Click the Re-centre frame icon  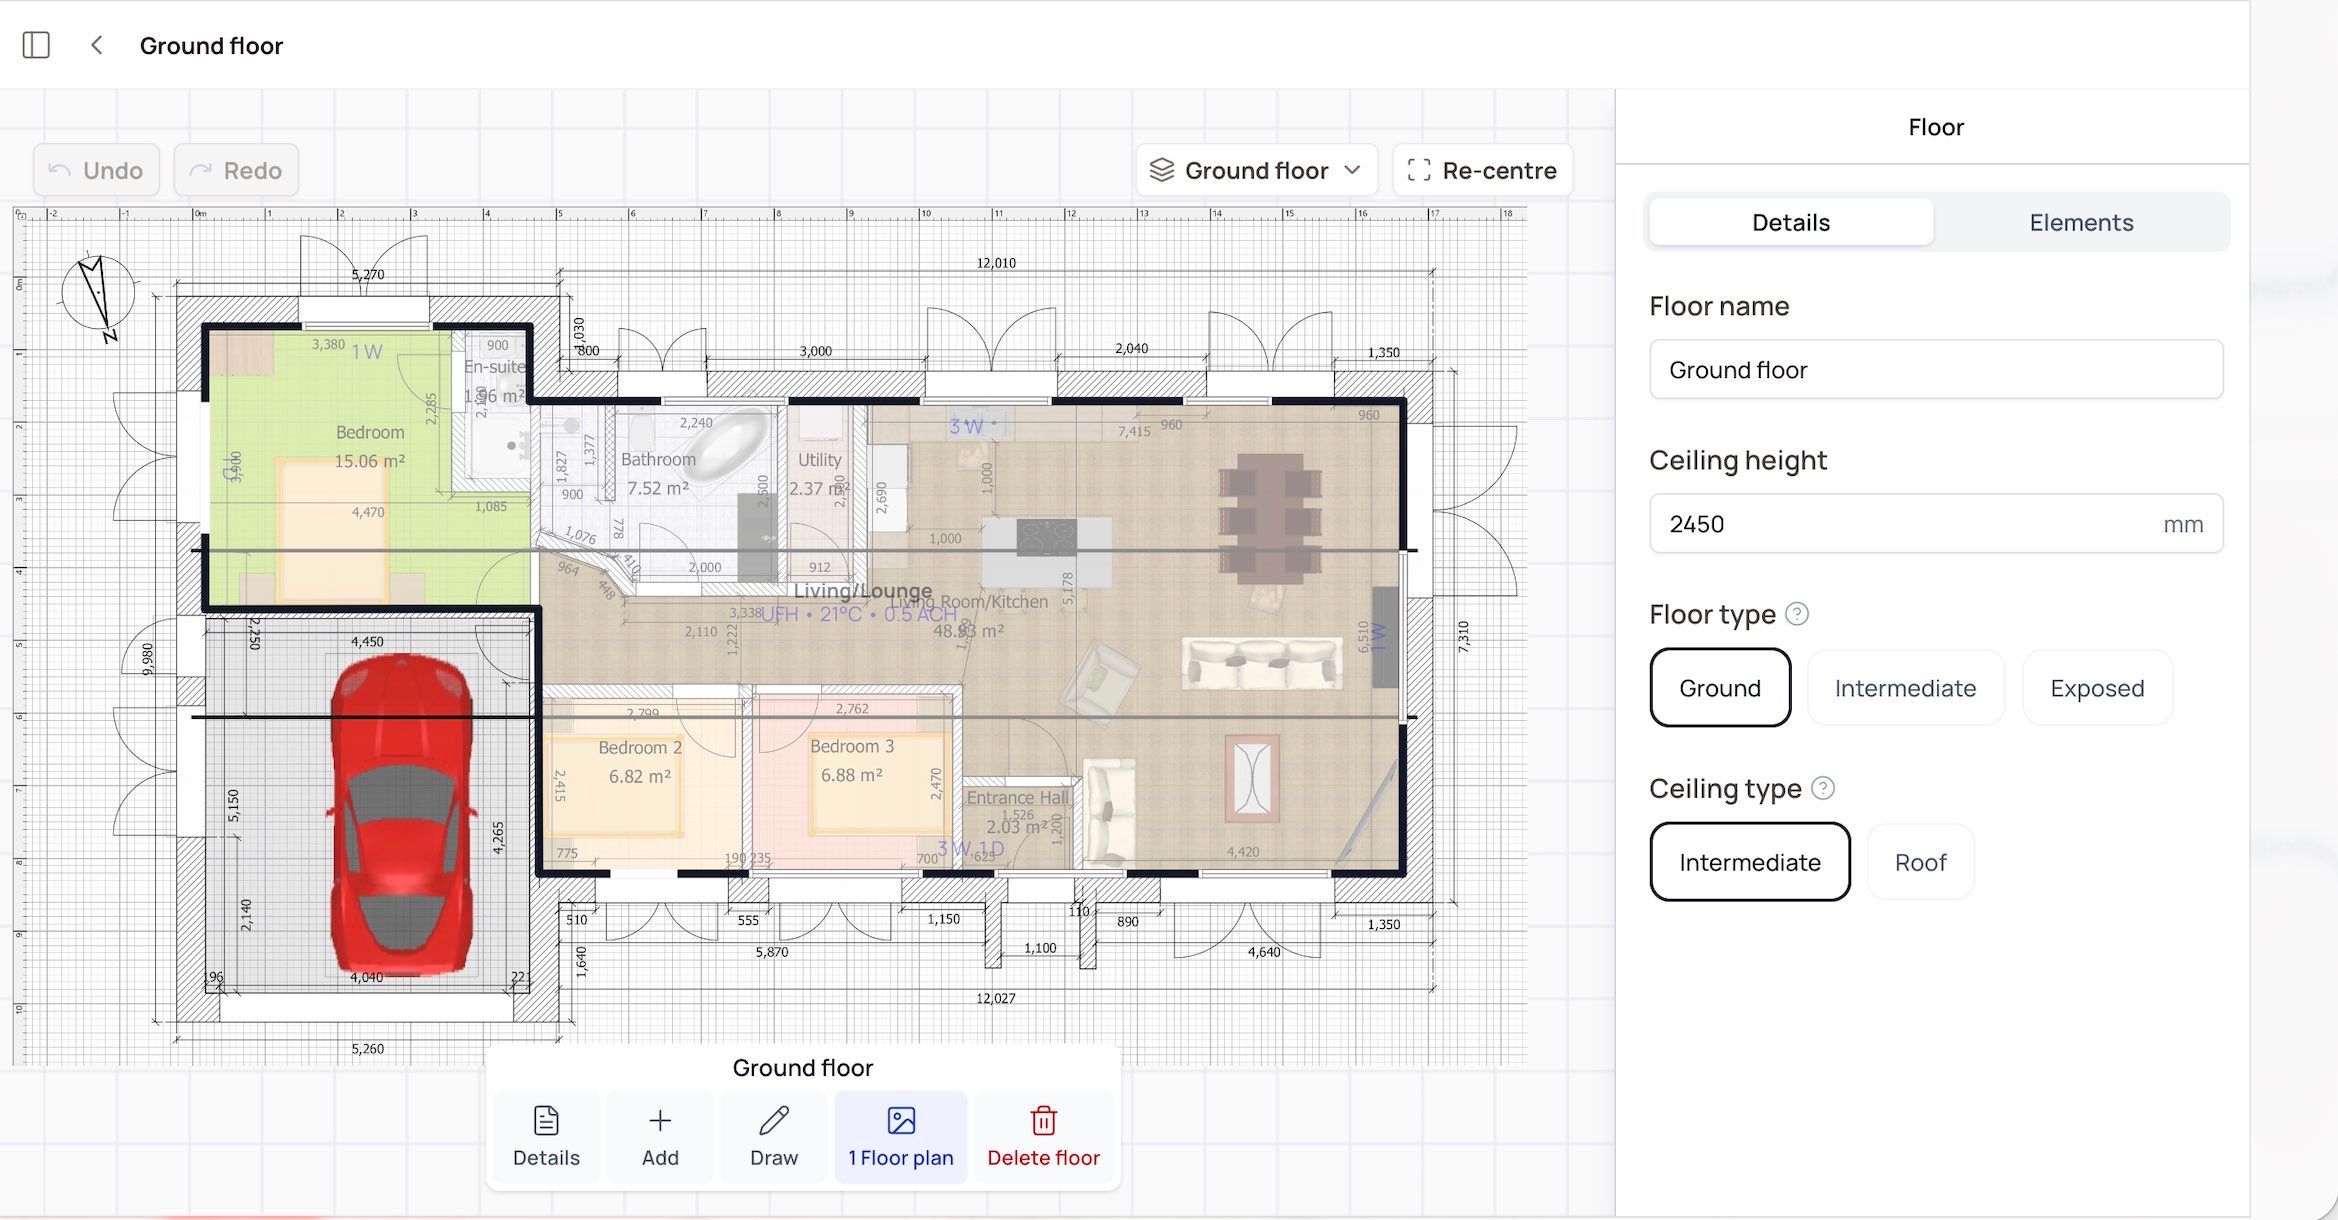1417,170
